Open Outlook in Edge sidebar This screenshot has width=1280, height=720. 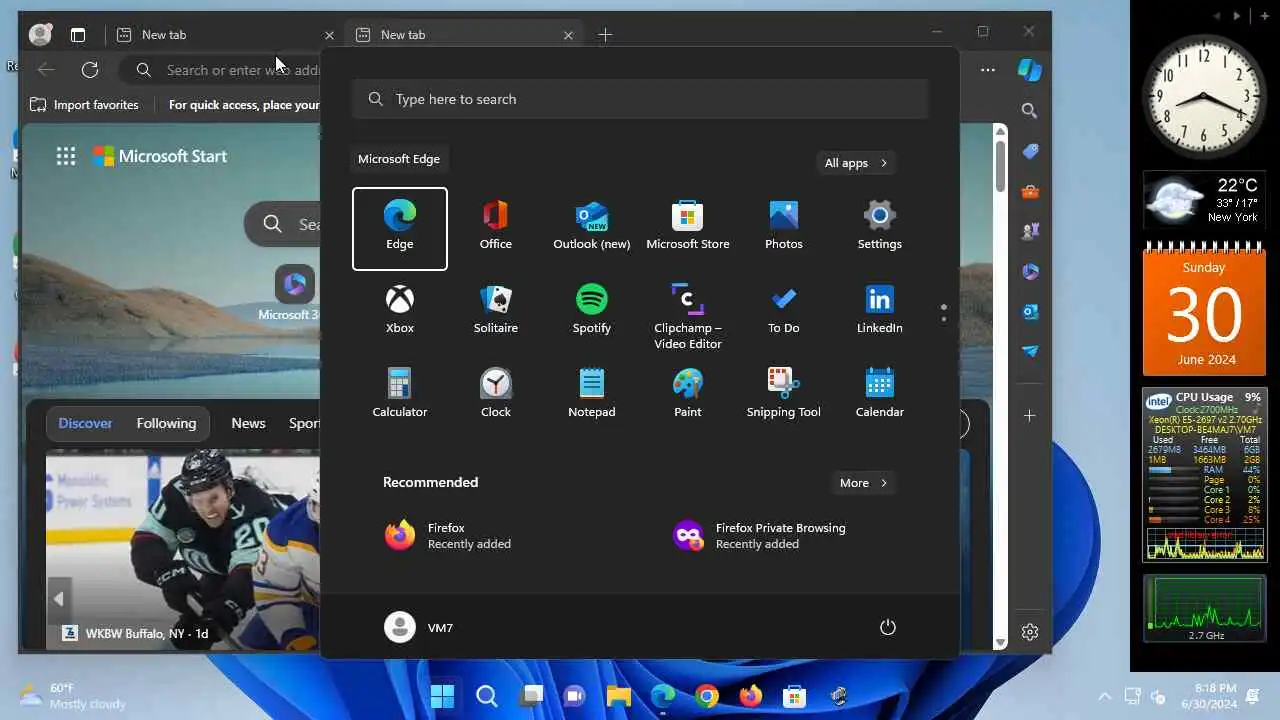tap(1029, 311)
